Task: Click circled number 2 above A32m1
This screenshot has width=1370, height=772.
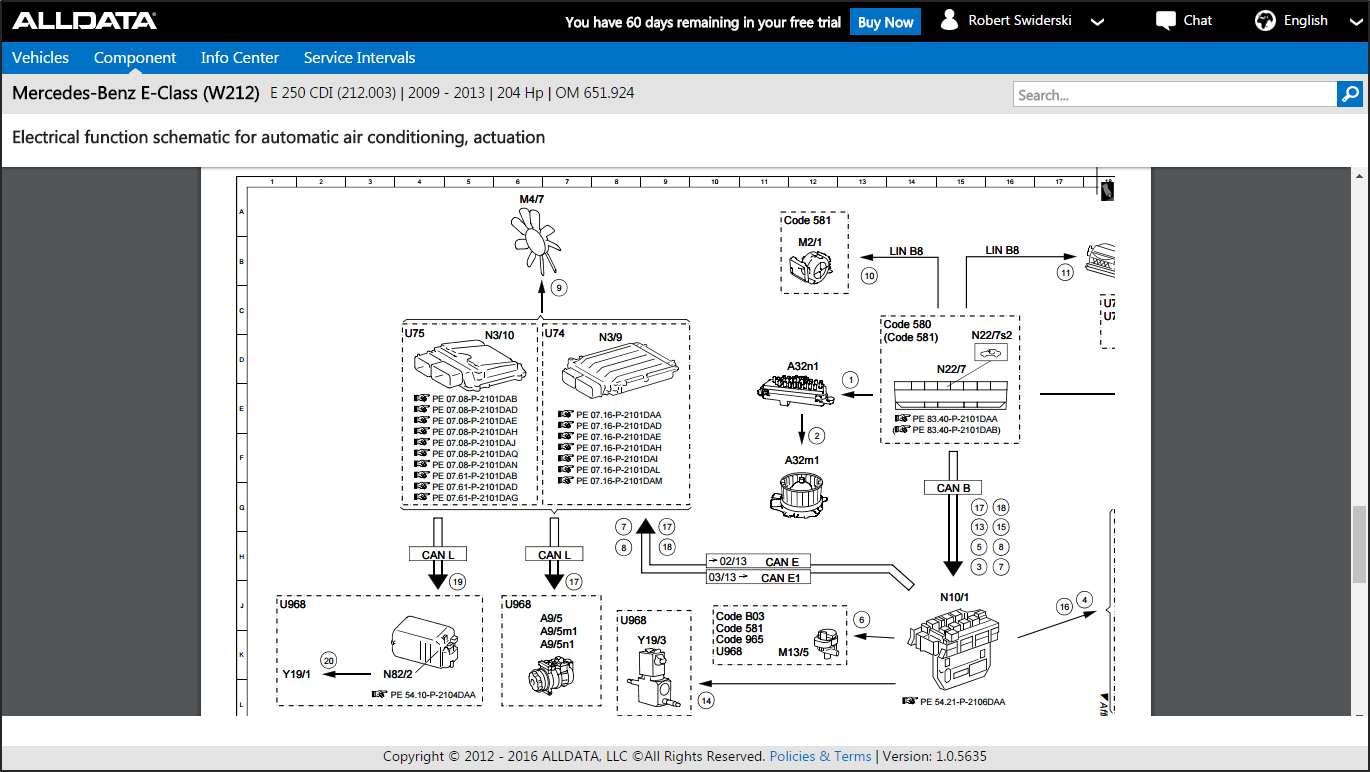Action: pyautogui.click(x=817, y=435)
